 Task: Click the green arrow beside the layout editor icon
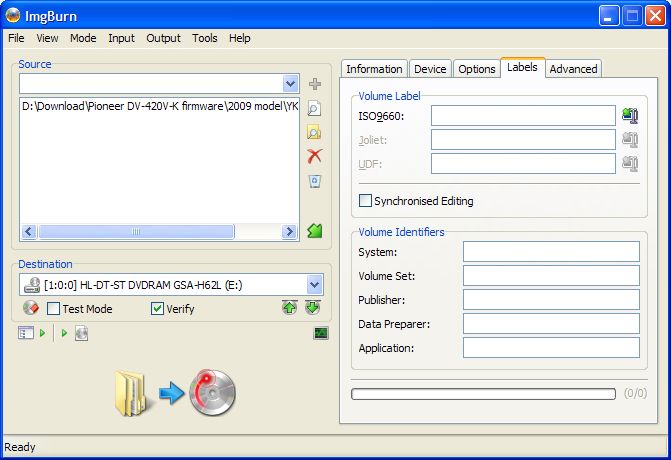[x=42, y=332]
